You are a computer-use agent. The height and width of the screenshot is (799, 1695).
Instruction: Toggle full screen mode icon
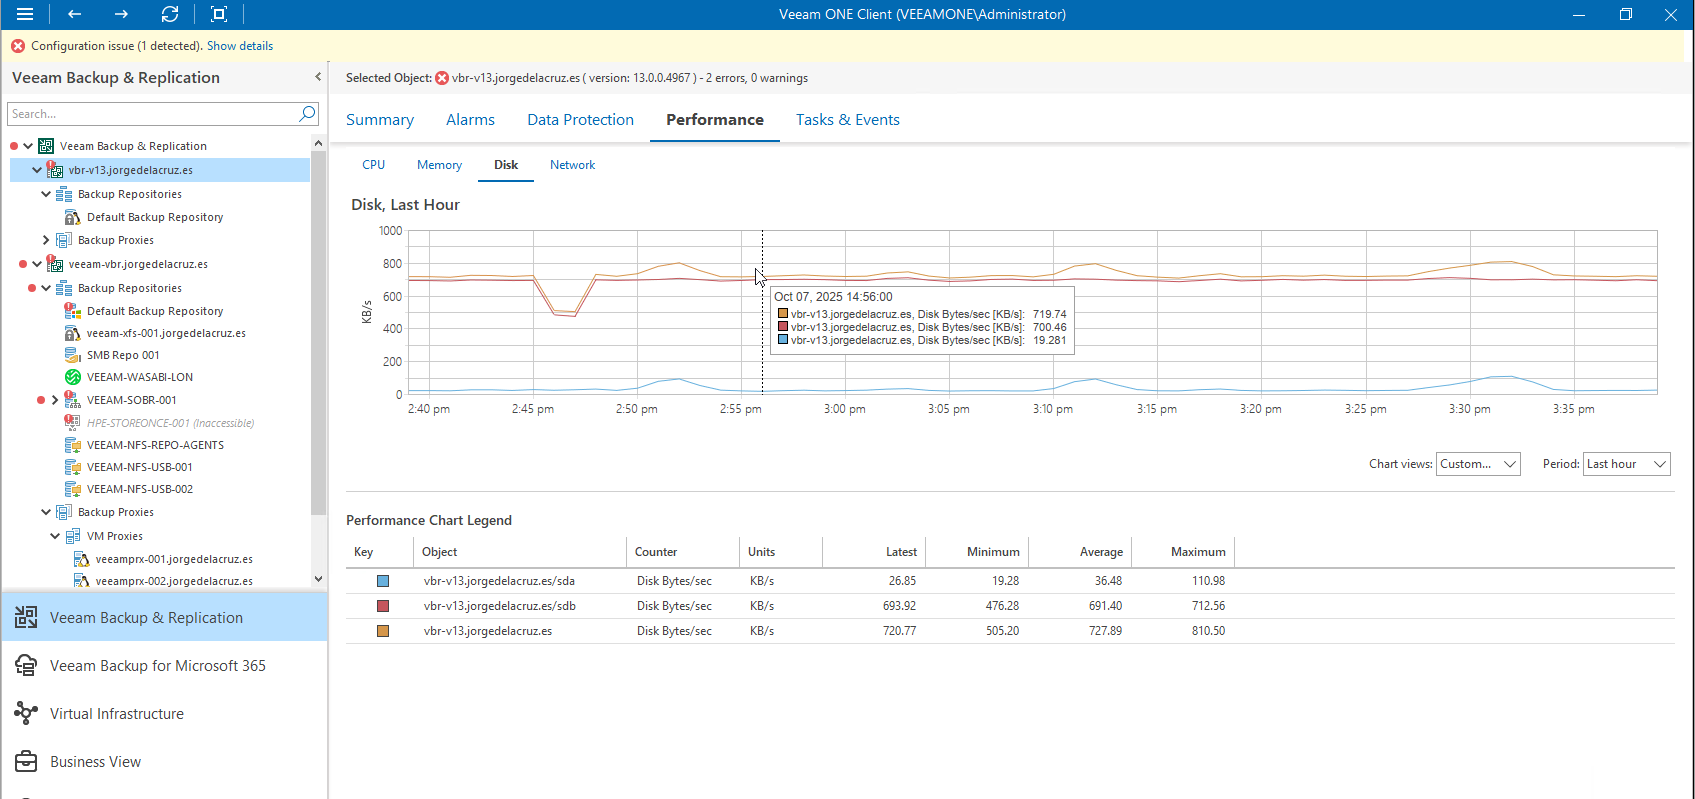tap(219, 14)
